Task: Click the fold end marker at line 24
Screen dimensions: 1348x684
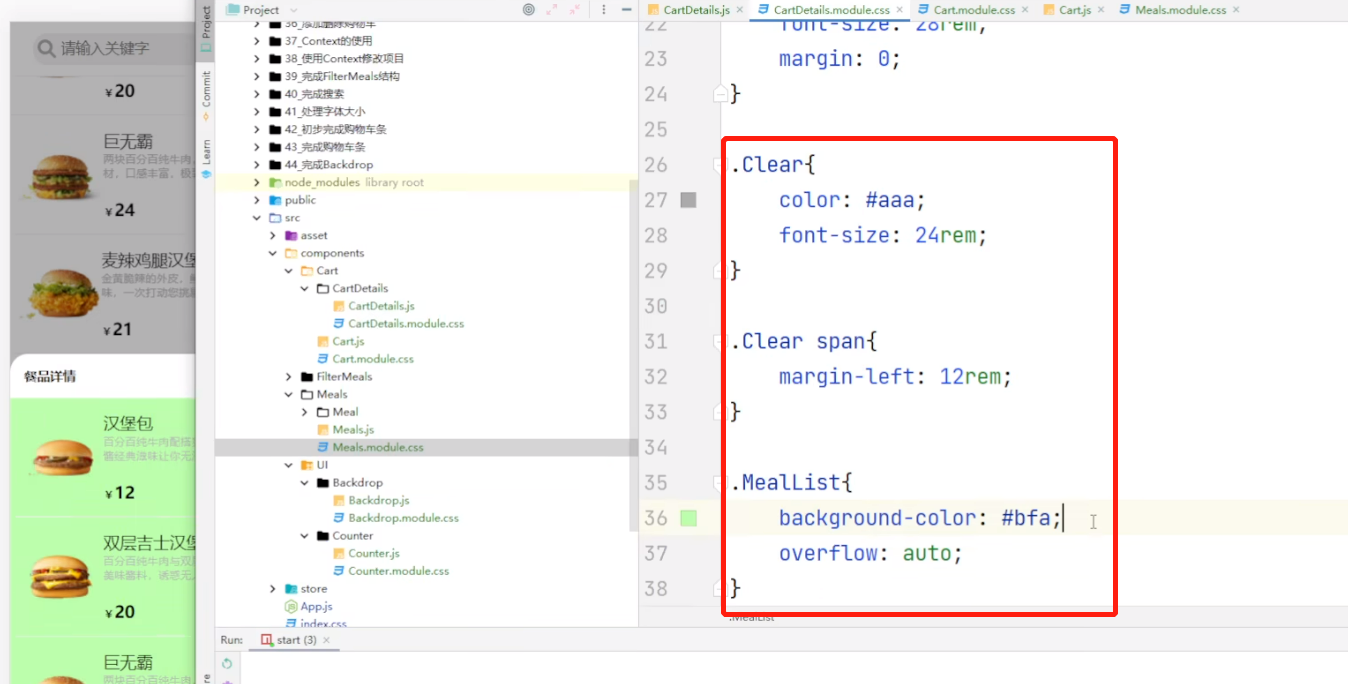Action: [719, 94]
